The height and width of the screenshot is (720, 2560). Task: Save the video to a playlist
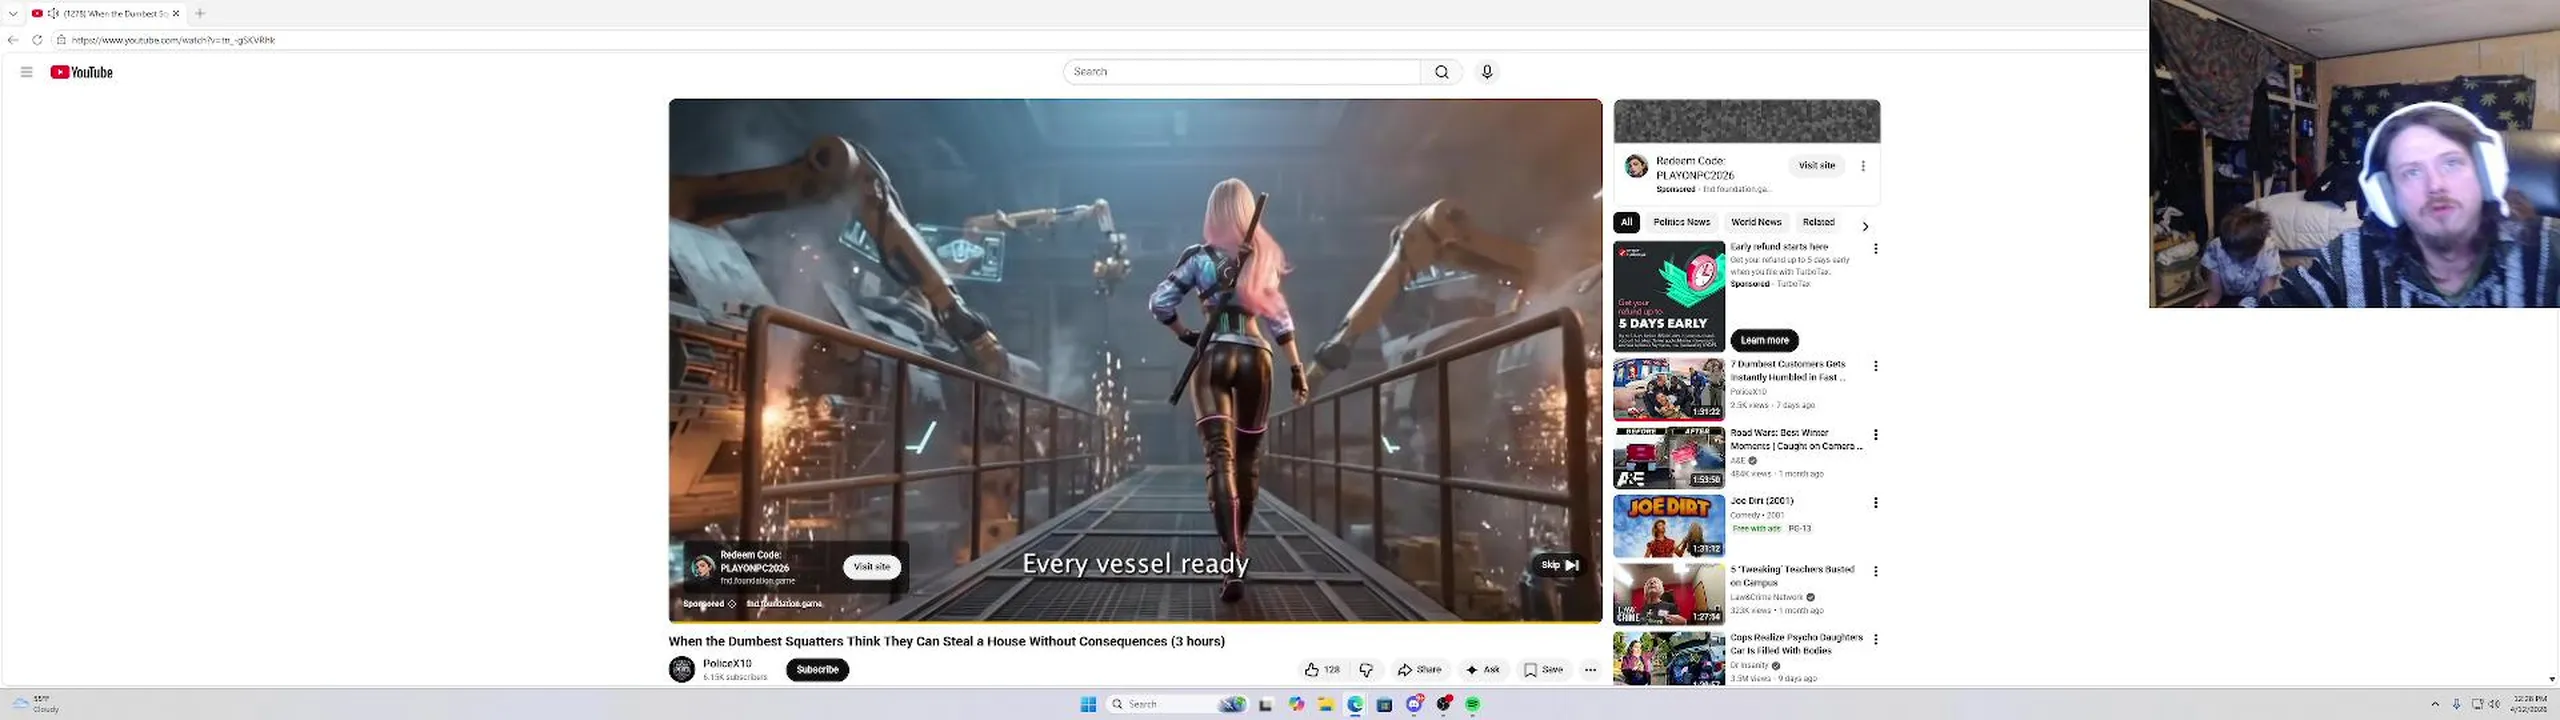tap(1543, 670)
